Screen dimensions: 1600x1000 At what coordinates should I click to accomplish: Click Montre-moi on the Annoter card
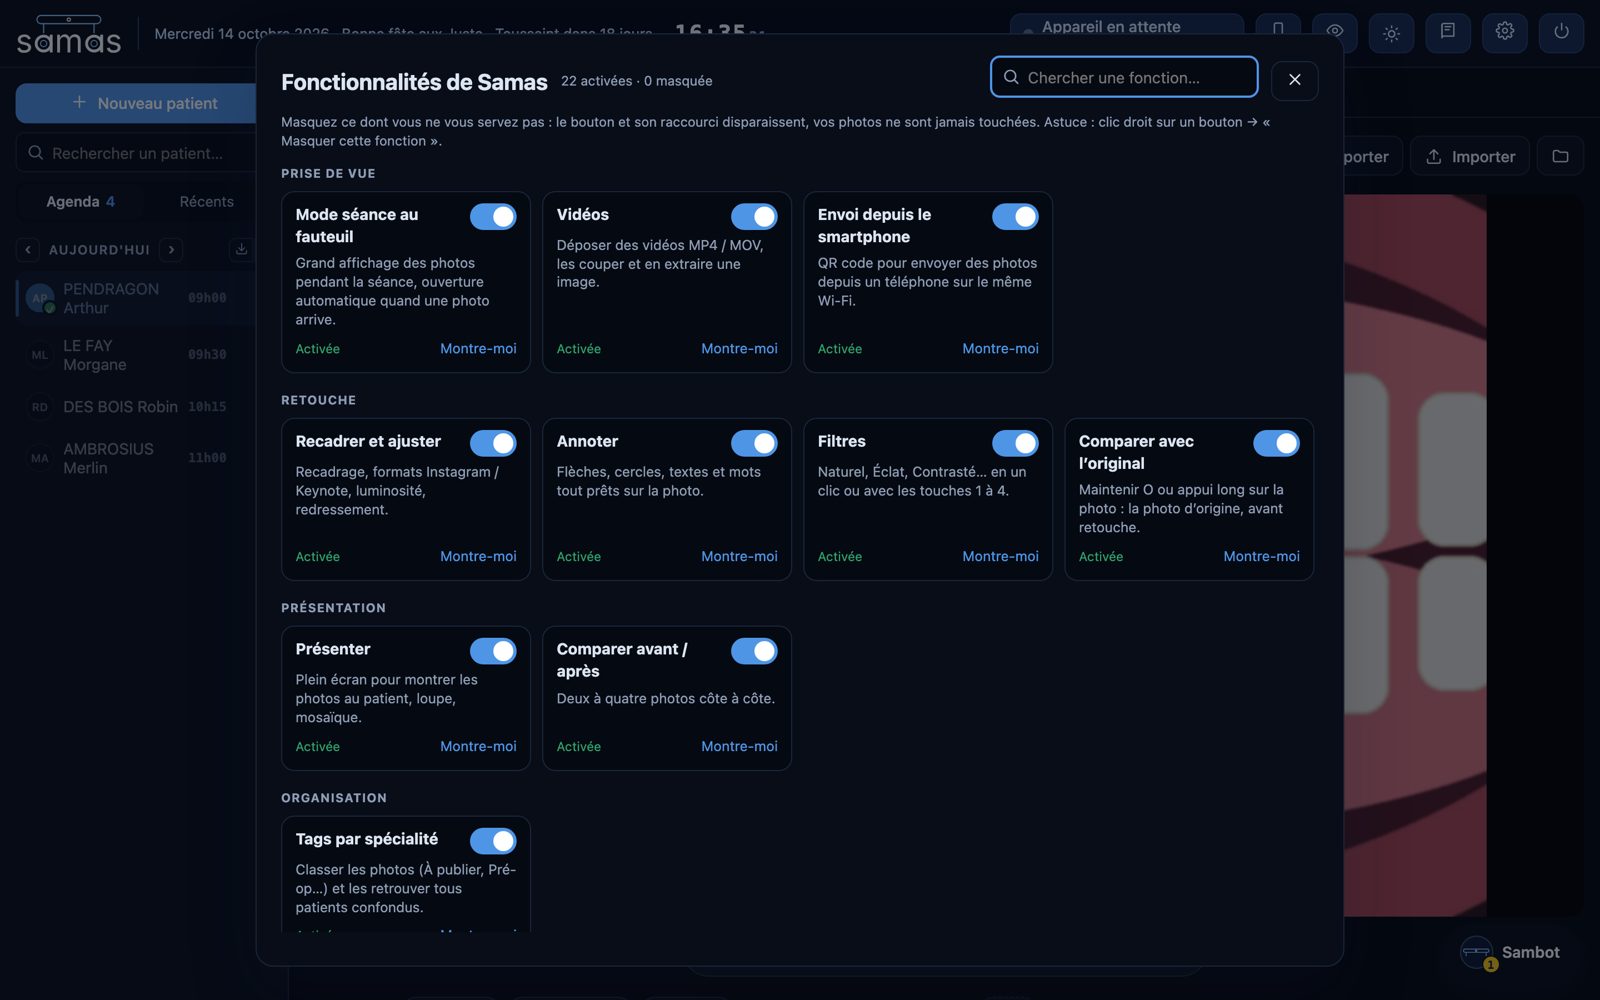[739, 556]
